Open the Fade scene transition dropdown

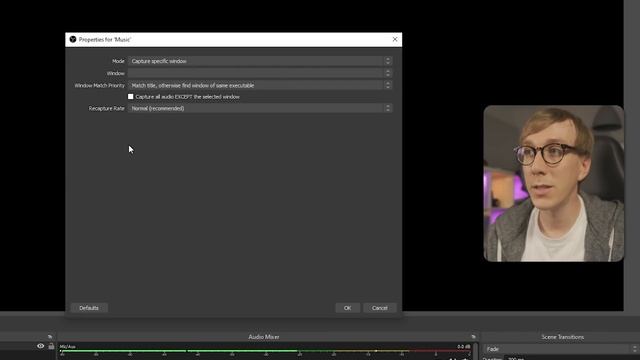(x=561, y=349)
